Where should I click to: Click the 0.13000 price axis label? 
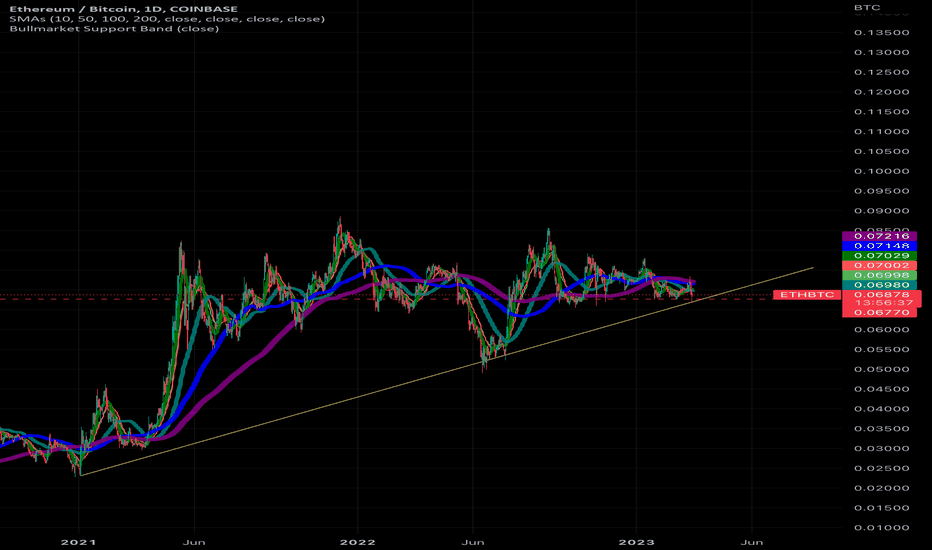pyautogui.click(x=881, y=52)
